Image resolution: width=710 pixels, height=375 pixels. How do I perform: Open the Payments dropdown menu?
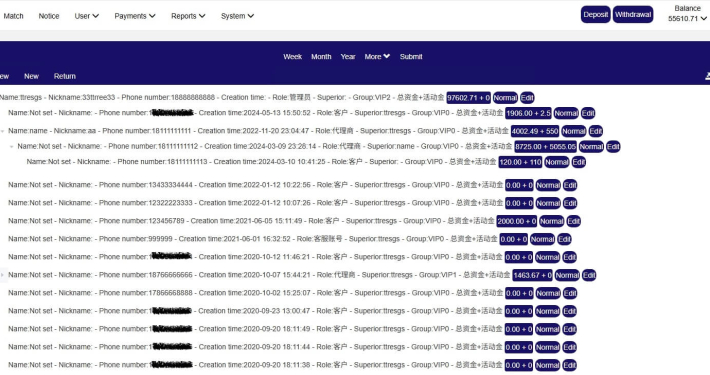click(x=134, y=16)
